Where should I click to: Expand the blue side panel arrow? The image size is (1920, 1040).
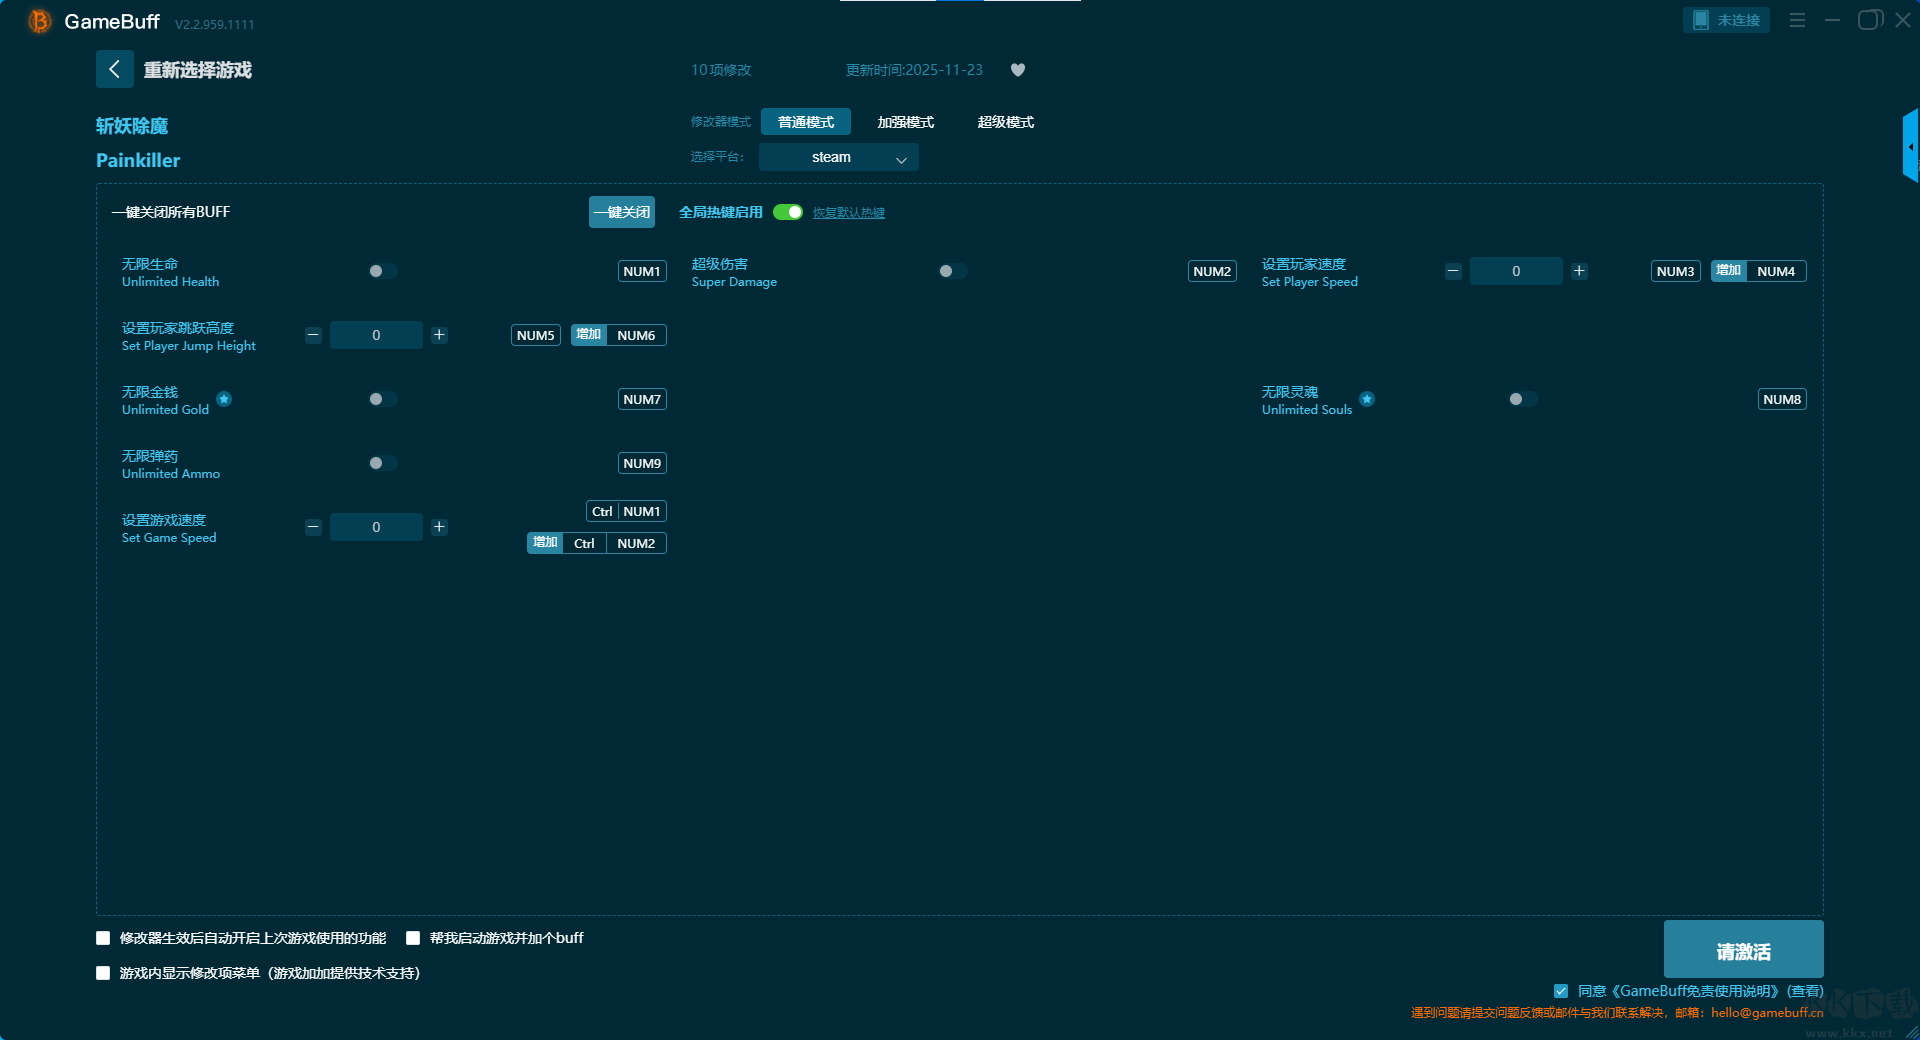(x=1910, y=147)
